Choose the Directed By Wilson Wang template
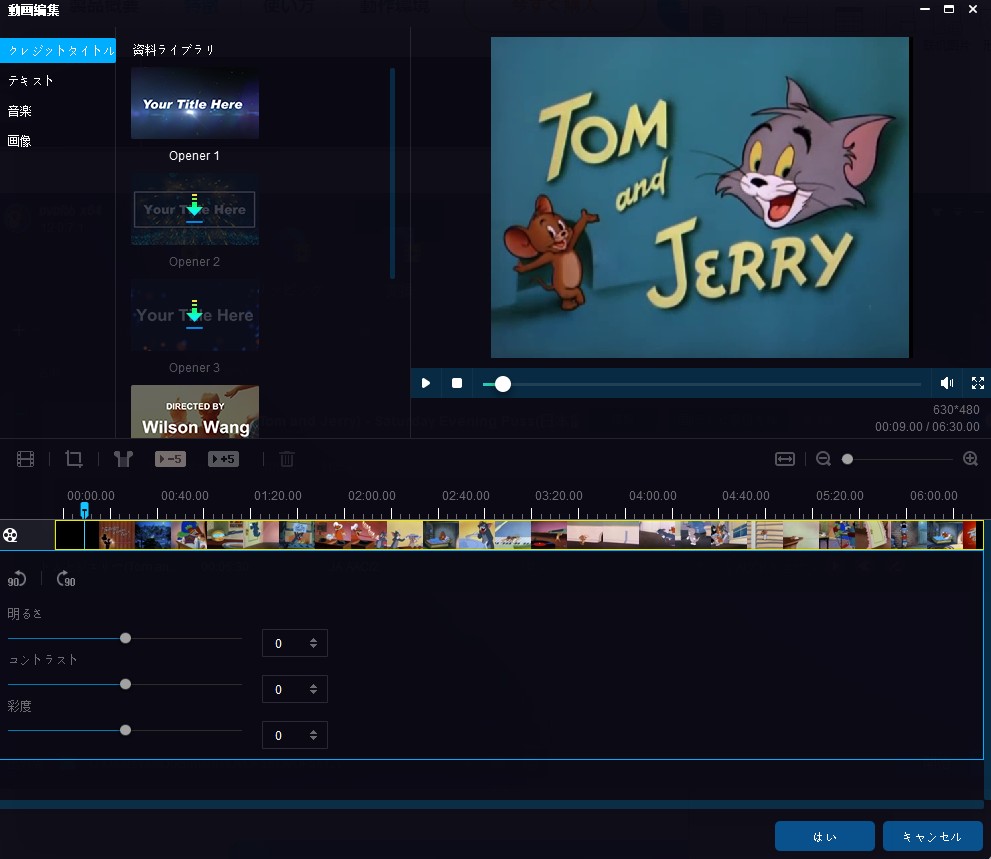Viewport: 991px width, 859px height. point(195,411)
